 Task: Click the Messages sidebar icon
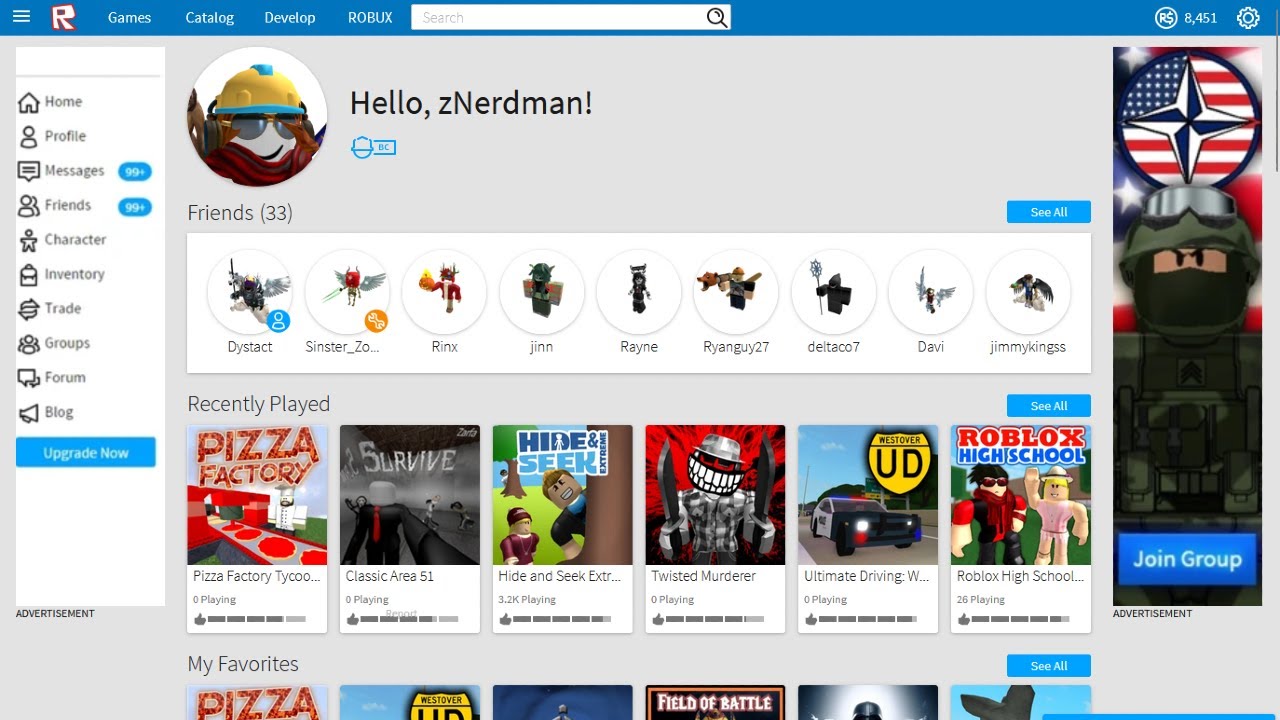(29, 171)
